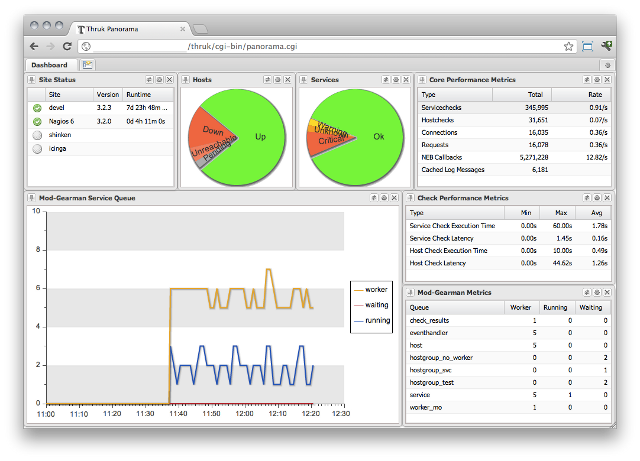The image size is (640, 461).
Task: Select the Dashboard tab
Action: (49, 65)
